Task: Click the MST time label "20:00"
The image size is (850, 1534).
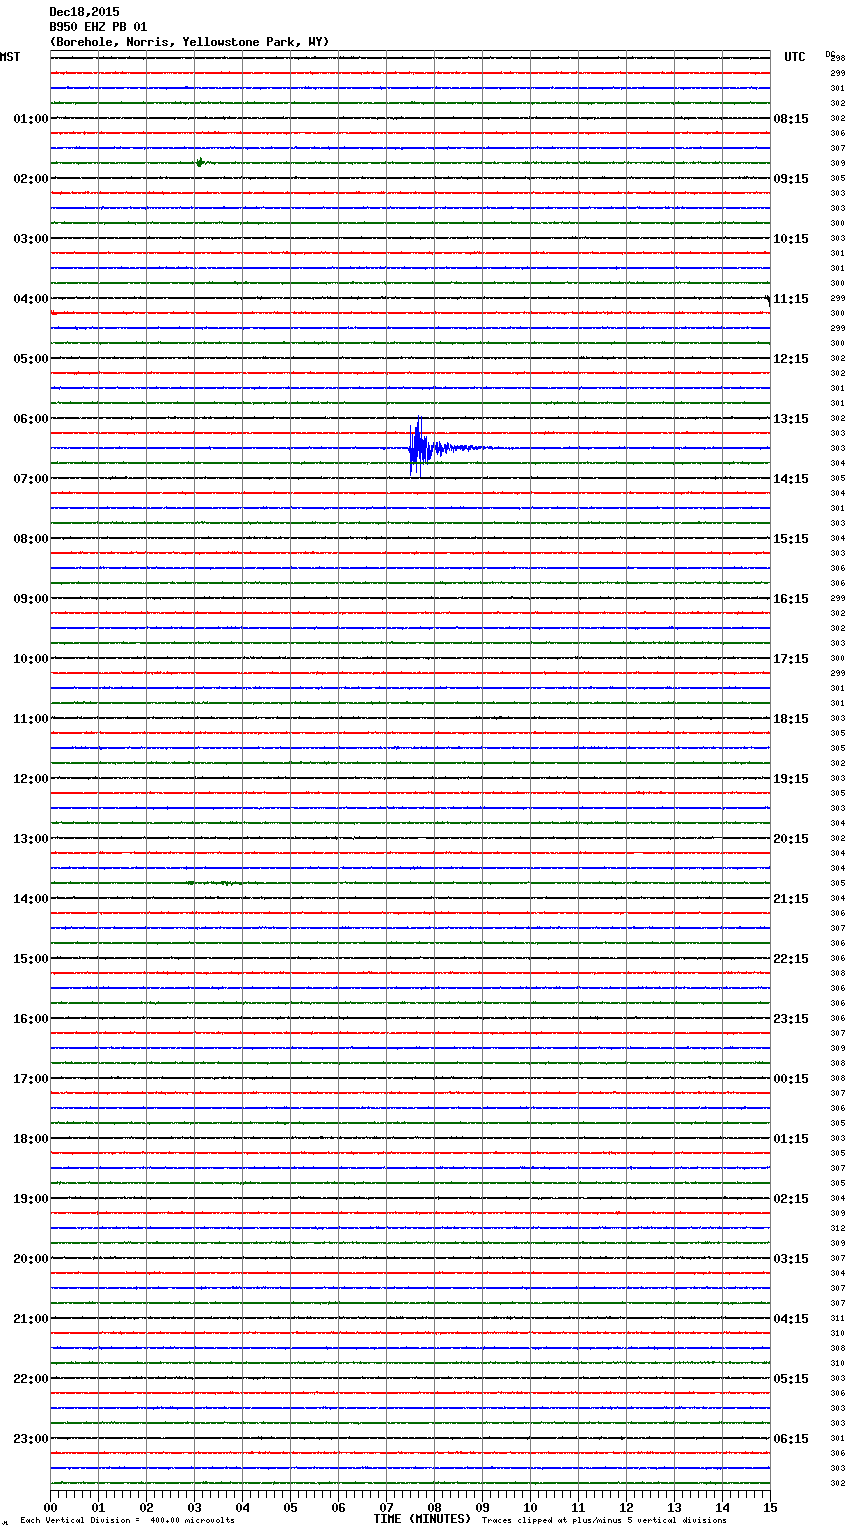Action: pos(31,1259)
